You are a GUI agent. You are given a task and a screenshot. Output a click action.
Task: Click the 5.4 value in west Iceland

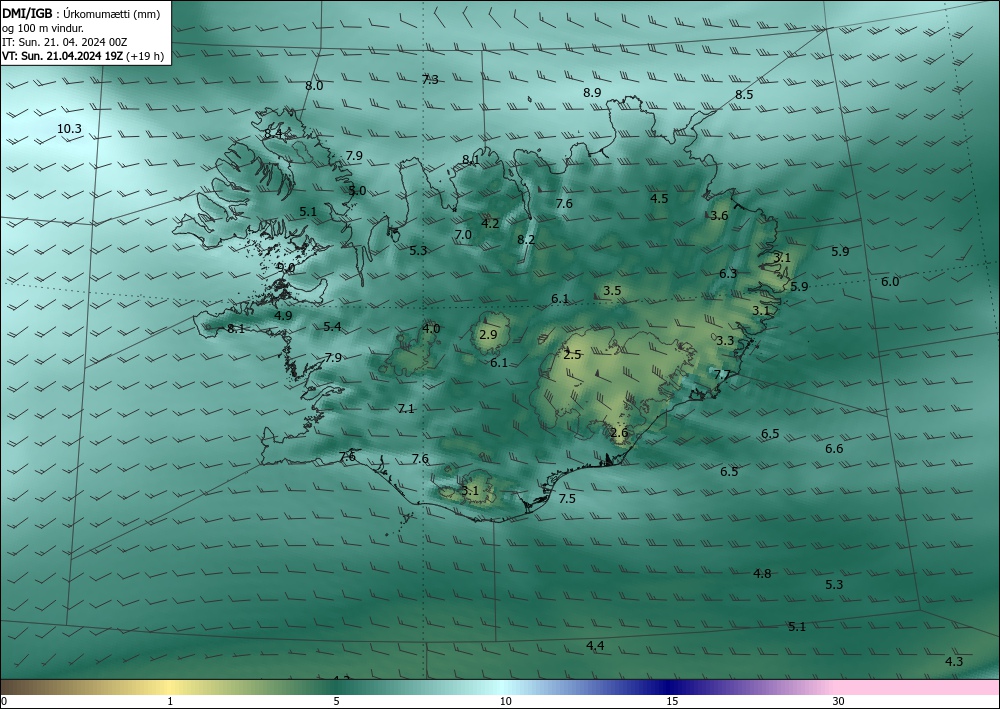tap(332, 327)
